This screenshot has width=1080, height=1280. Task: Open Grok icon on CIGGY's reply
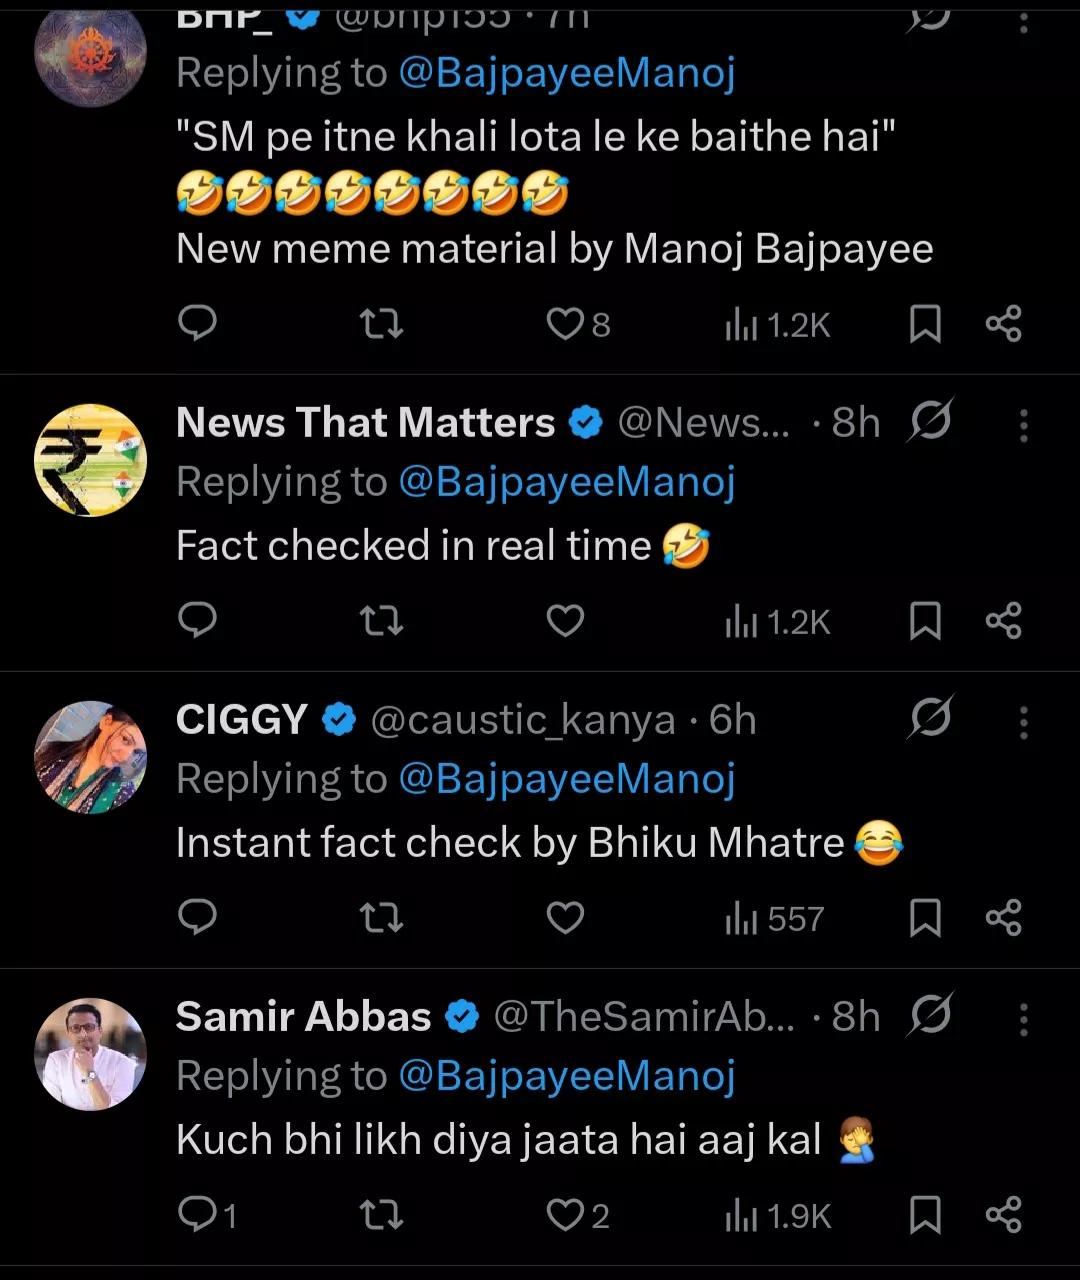(931, 718)
